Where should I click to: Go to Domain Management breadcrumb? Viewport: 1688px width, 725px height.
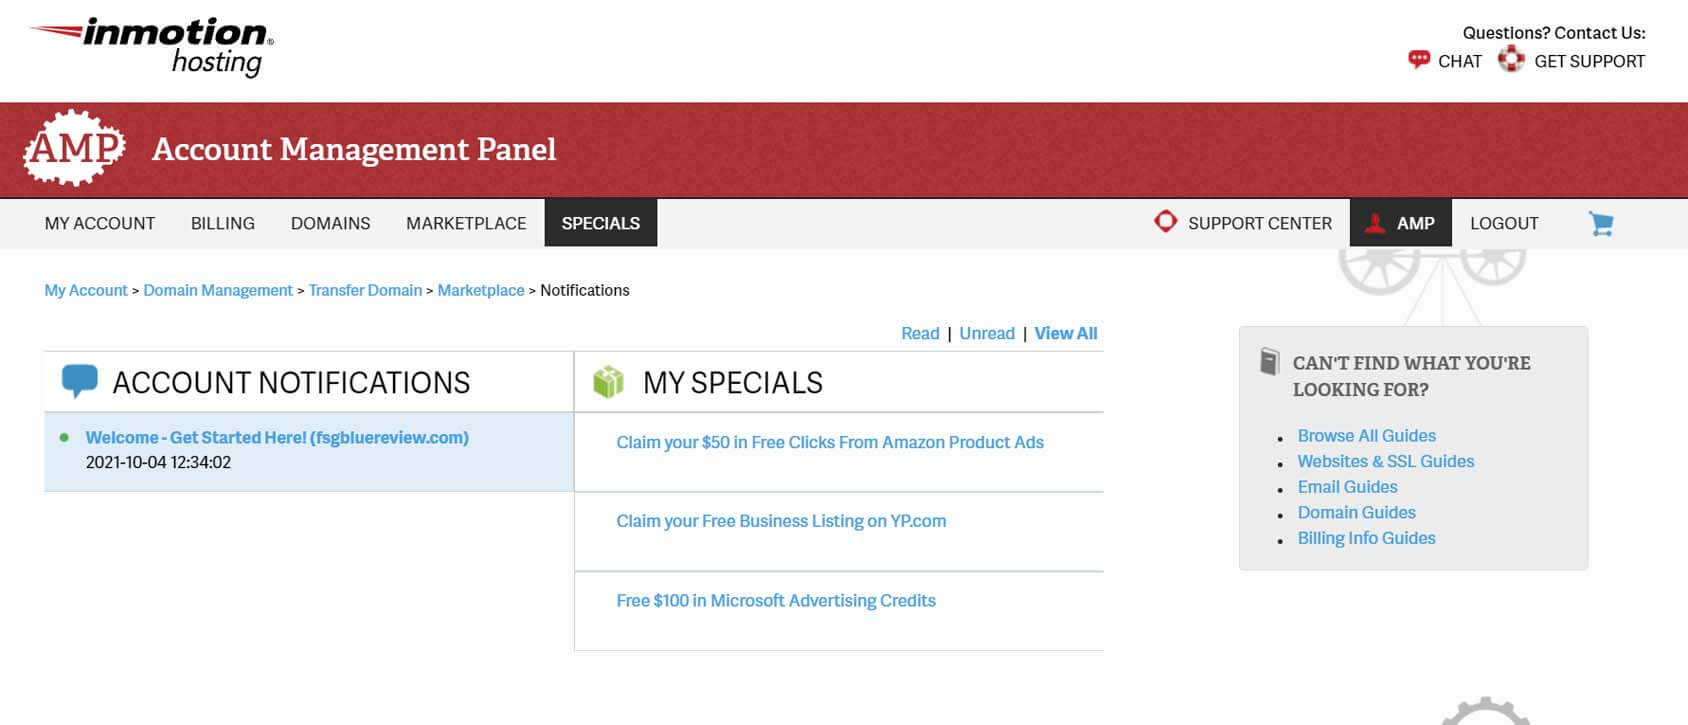pyautogui.click(x=218, y=290)
